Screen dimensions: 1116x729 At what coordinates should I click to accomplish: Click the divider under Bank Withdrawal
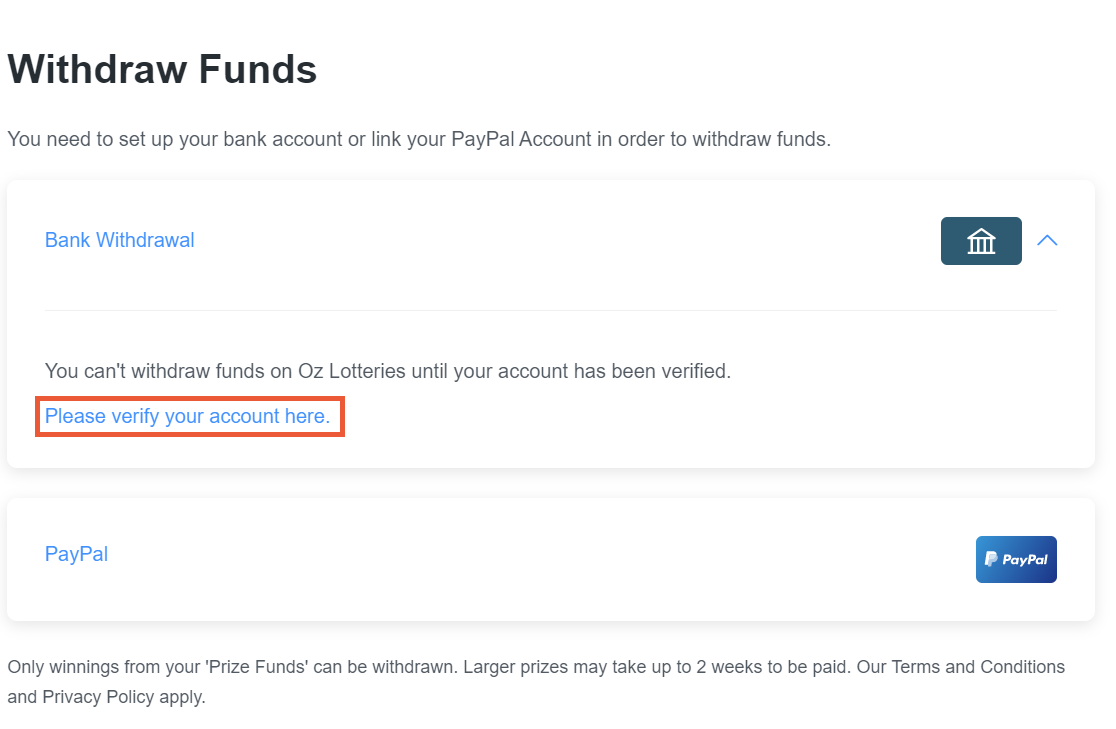[x=551, y=310]
